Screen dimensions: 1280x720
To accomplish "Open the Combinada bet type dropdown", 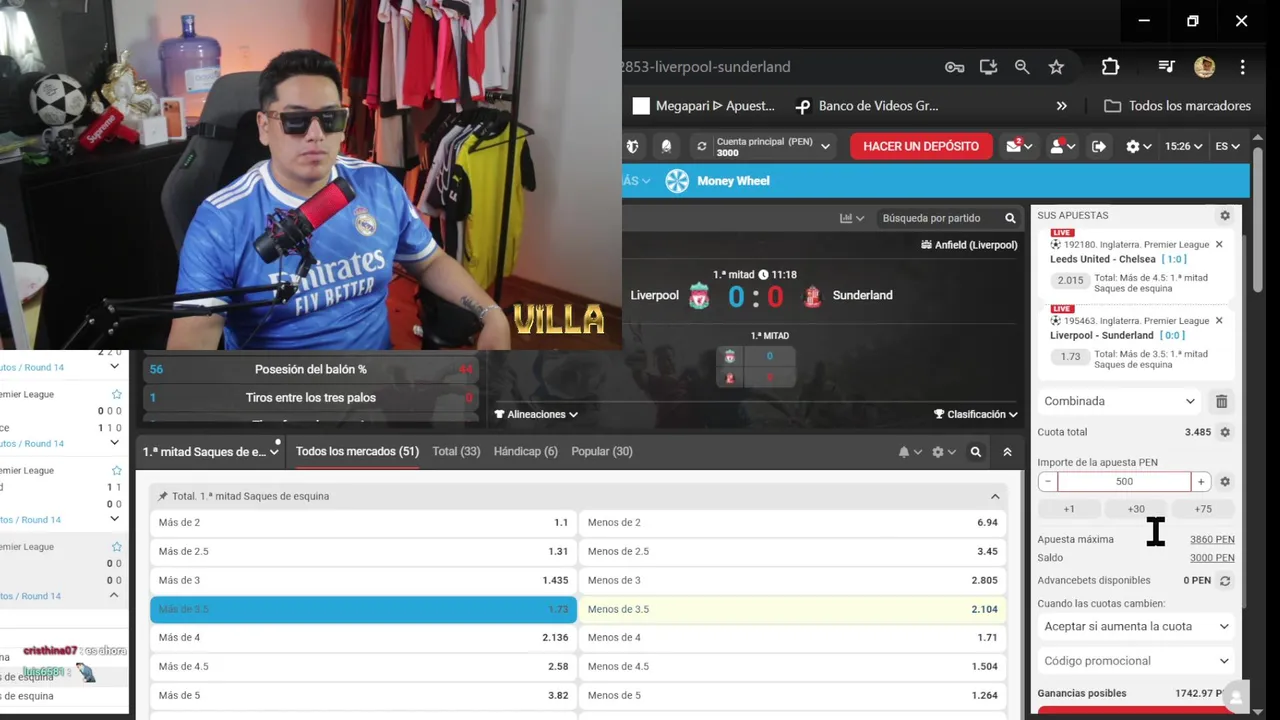I will [1119, 401].
